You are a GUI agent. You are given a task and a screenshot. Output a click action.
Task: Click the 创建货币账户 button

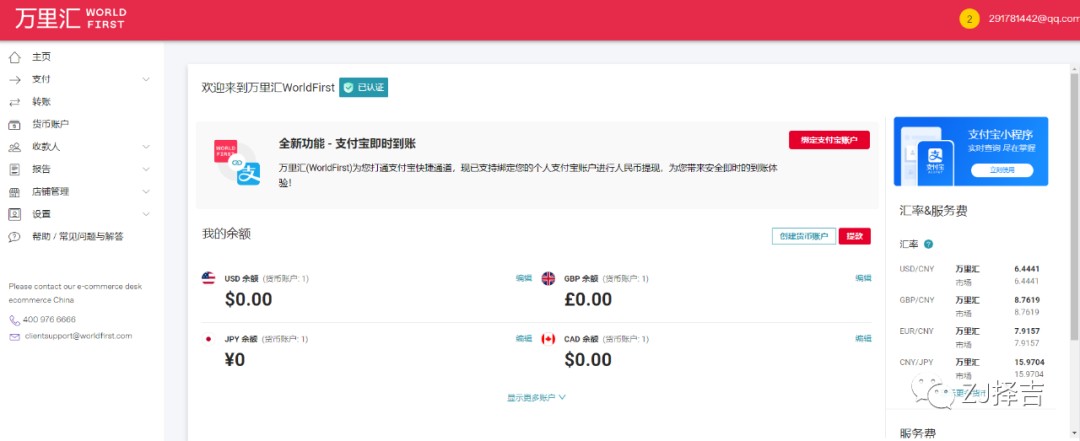804,236
